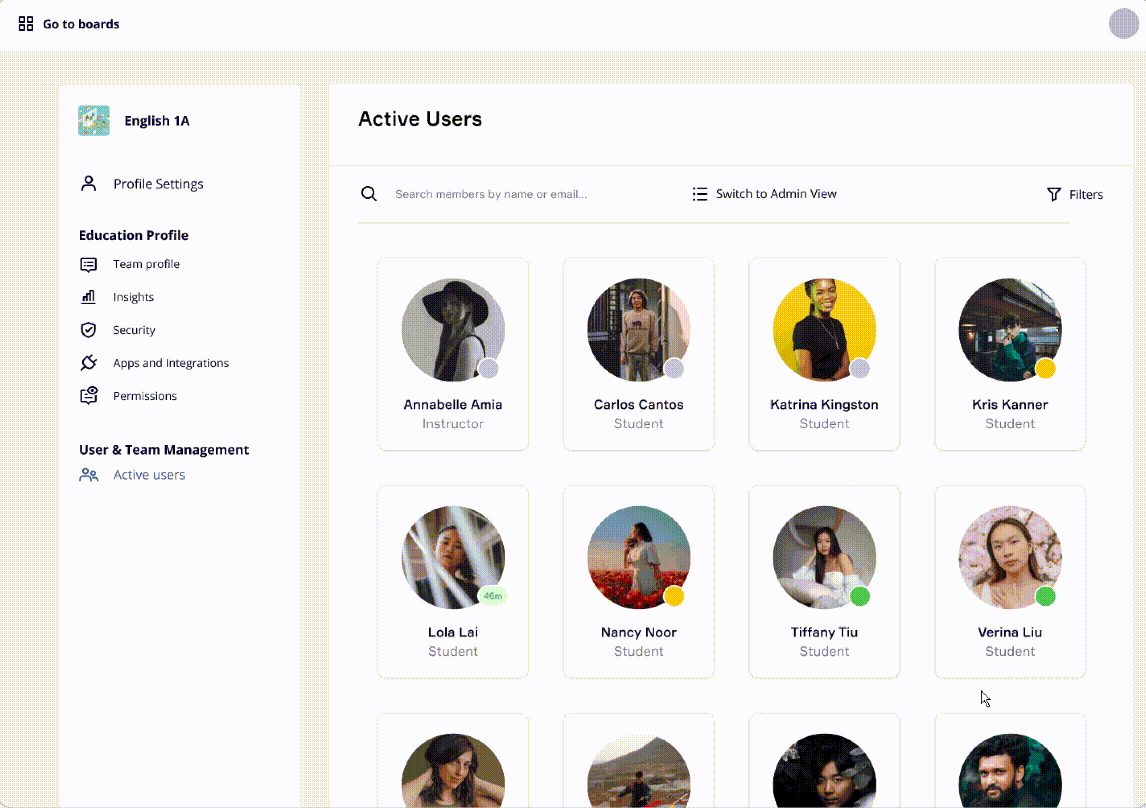Click Nancy Noor's yellow status dot
This screenshot has width=1146, height=808.
674,596
